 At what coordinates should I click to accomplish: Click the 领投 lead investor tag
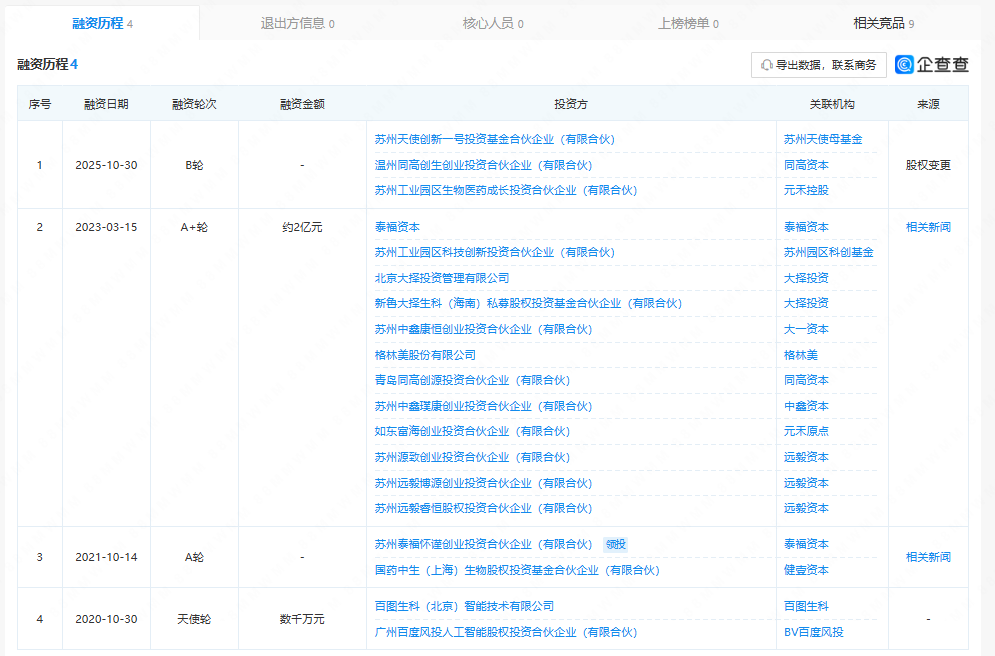pyautogui.click(x=616, y=545)
